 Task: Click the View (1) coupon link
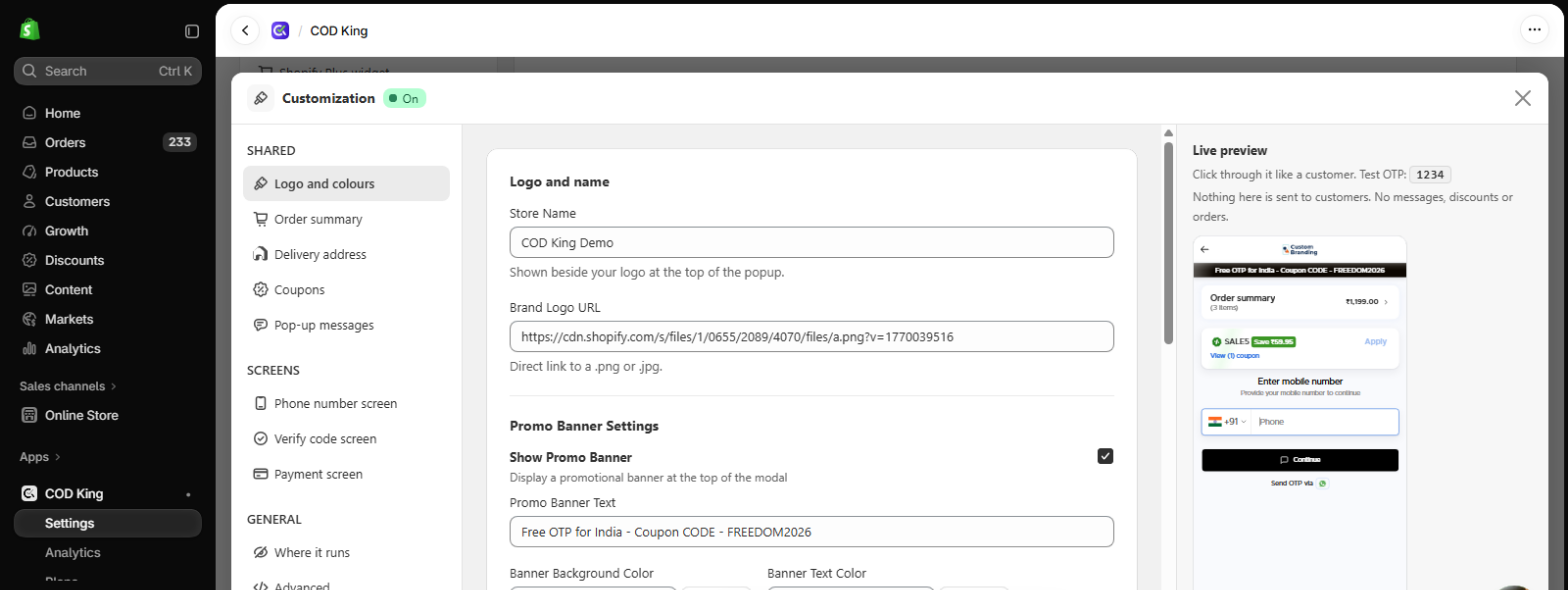pyautogui.click(x=1234, y=355)
